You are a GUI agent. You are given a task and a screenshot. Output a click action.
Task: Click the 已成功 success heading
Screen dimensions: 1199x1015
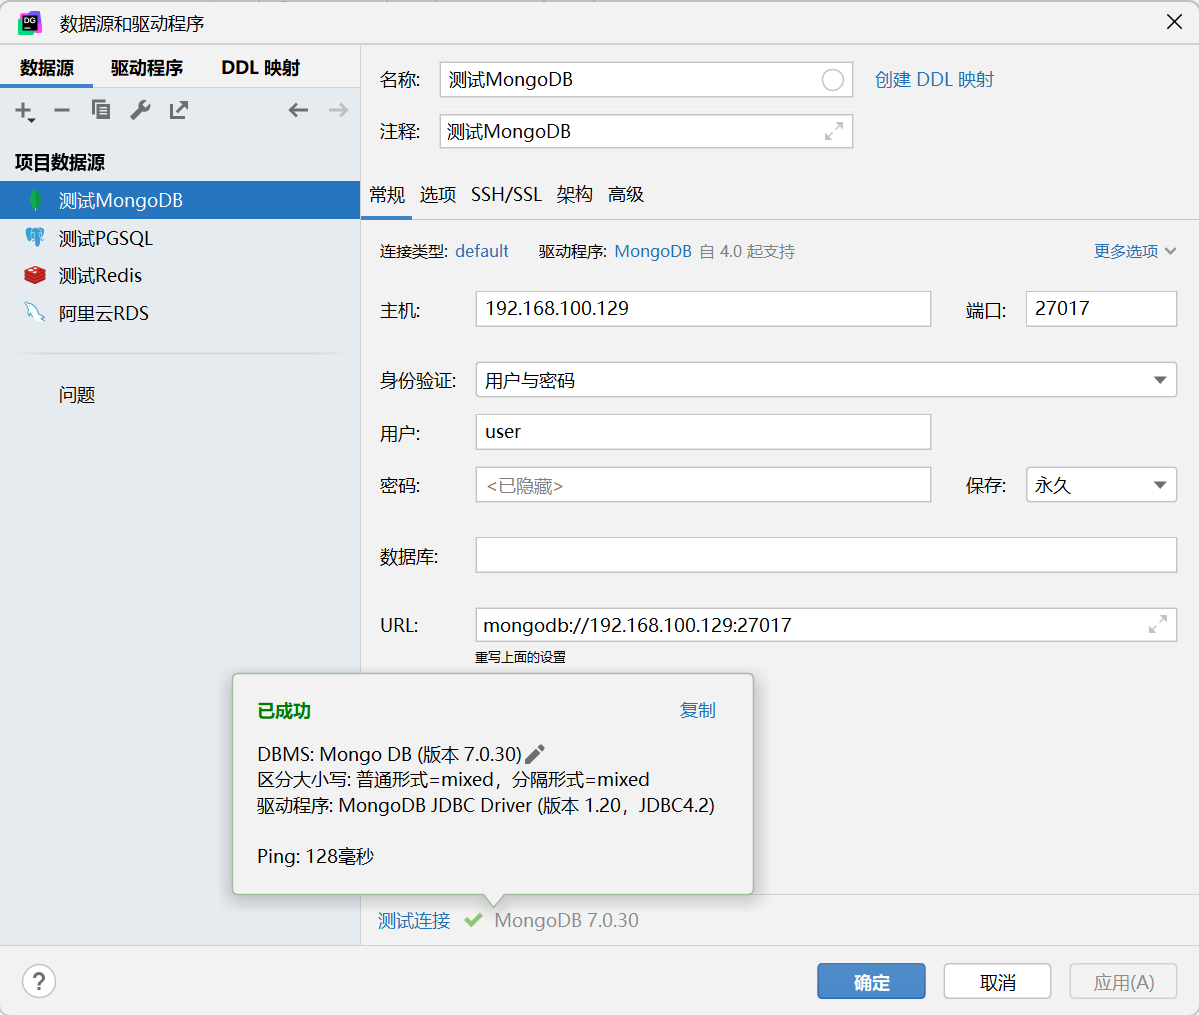(284, 711)
